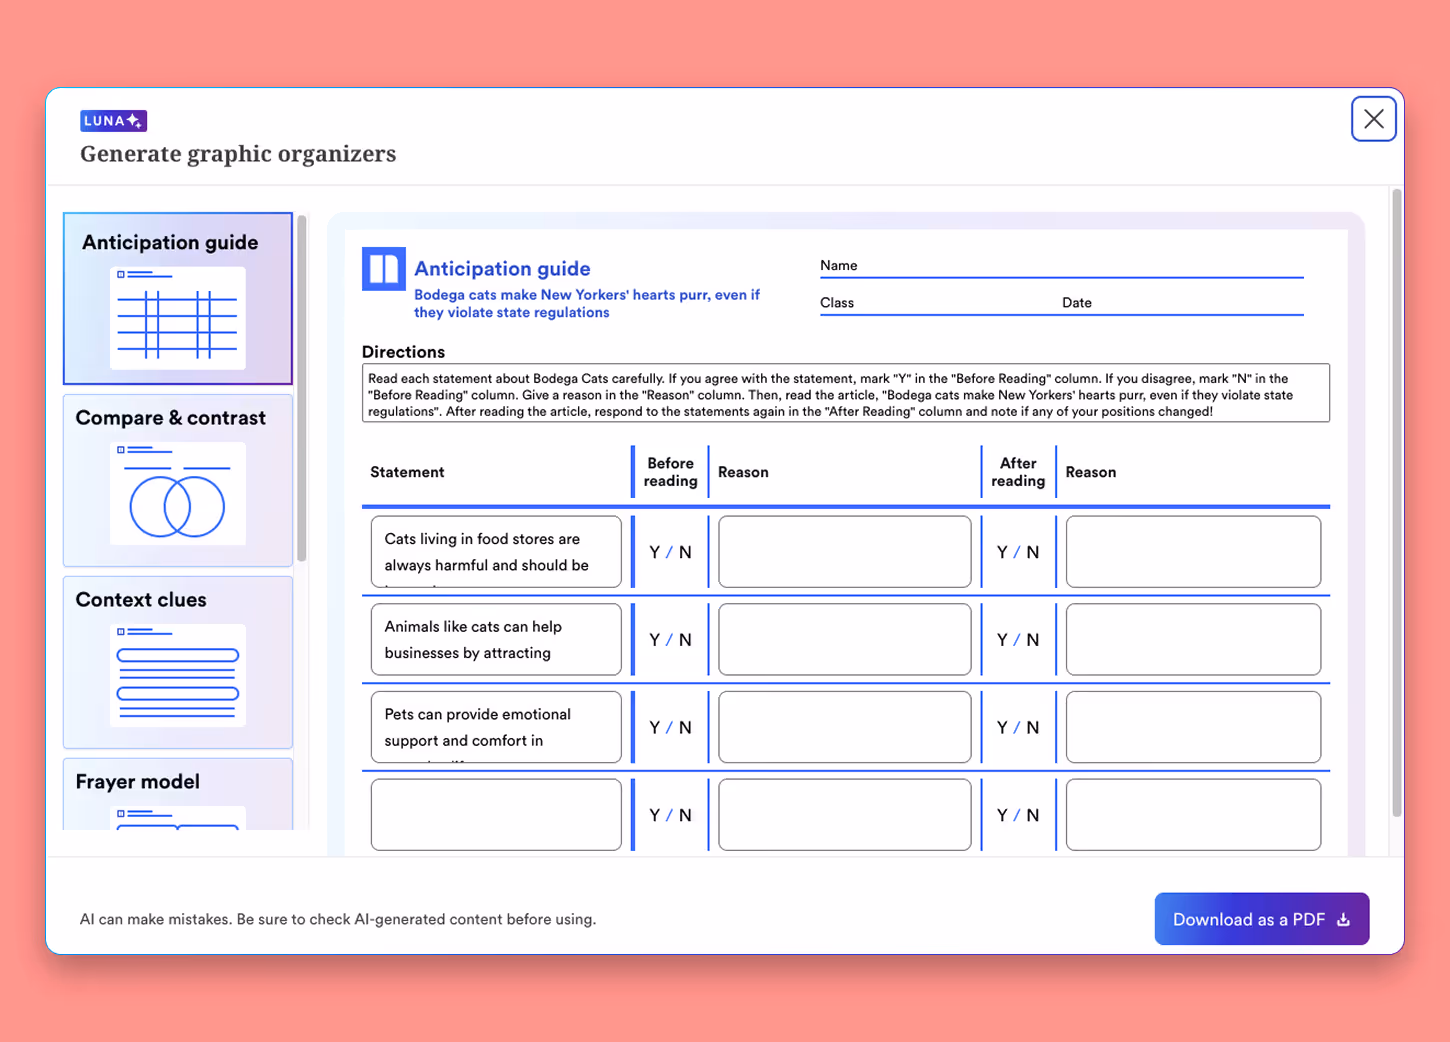Click the organizer list scrollbar

[302, 389]
